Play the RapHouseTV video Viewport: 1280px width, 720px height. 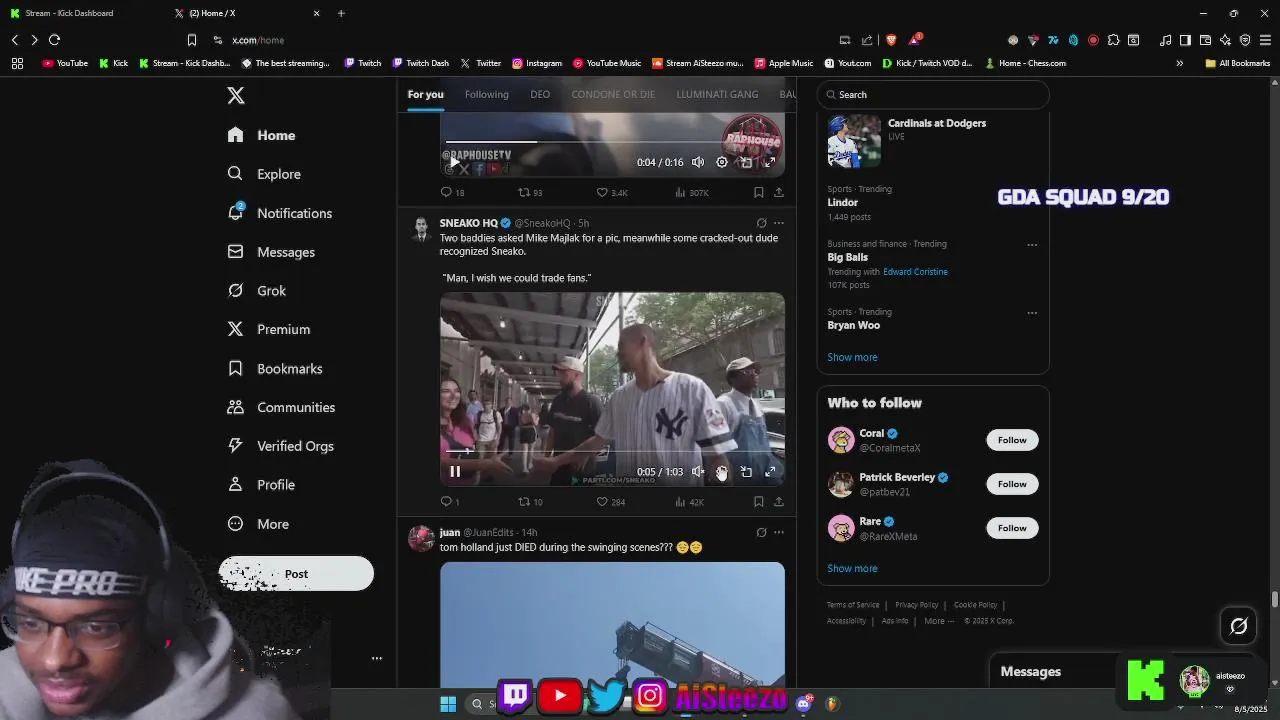click(x=455, y=162)
